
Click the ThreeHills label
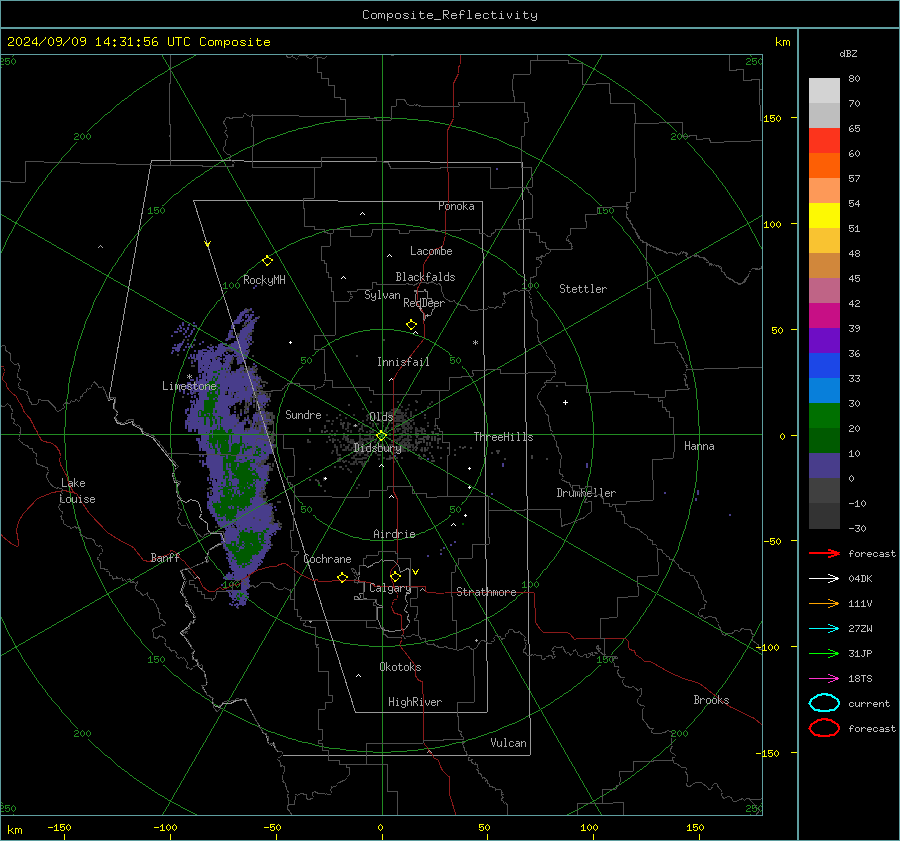(x=503, y=437)
